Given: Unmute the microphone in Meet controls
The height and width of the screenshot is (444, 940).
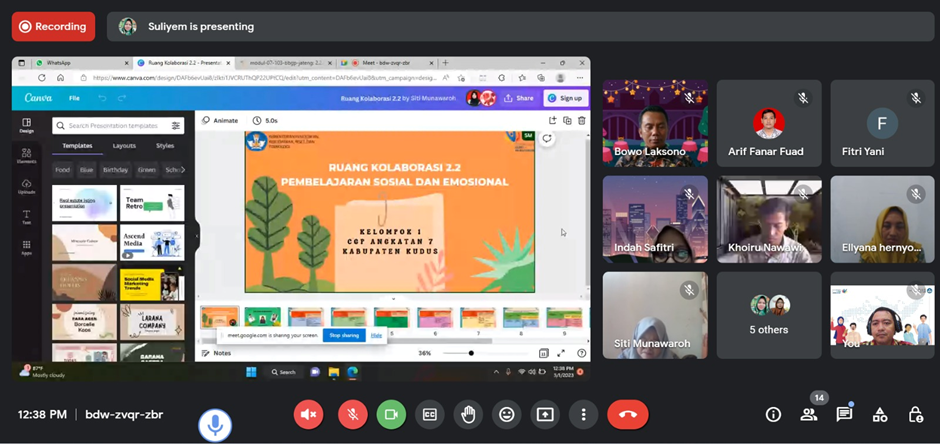Looking at the screenshot, I should pyautogui.click(x=352, y=415).
